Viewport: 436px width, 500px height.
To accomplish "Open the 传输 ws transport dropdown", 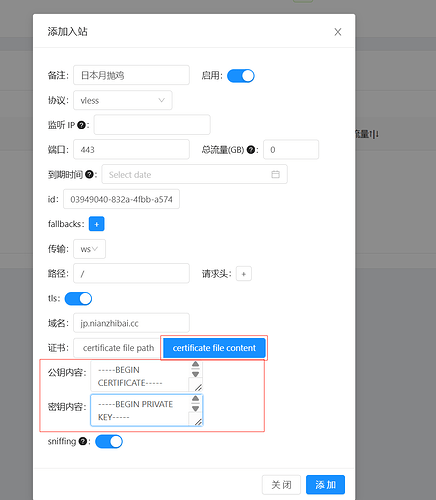I will tap(89, 249).
